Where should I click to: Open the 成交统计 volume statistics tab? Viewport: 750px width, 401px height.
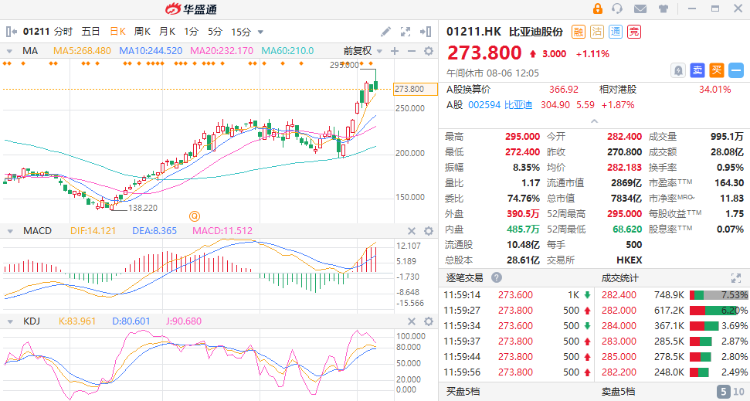point(620,278)
